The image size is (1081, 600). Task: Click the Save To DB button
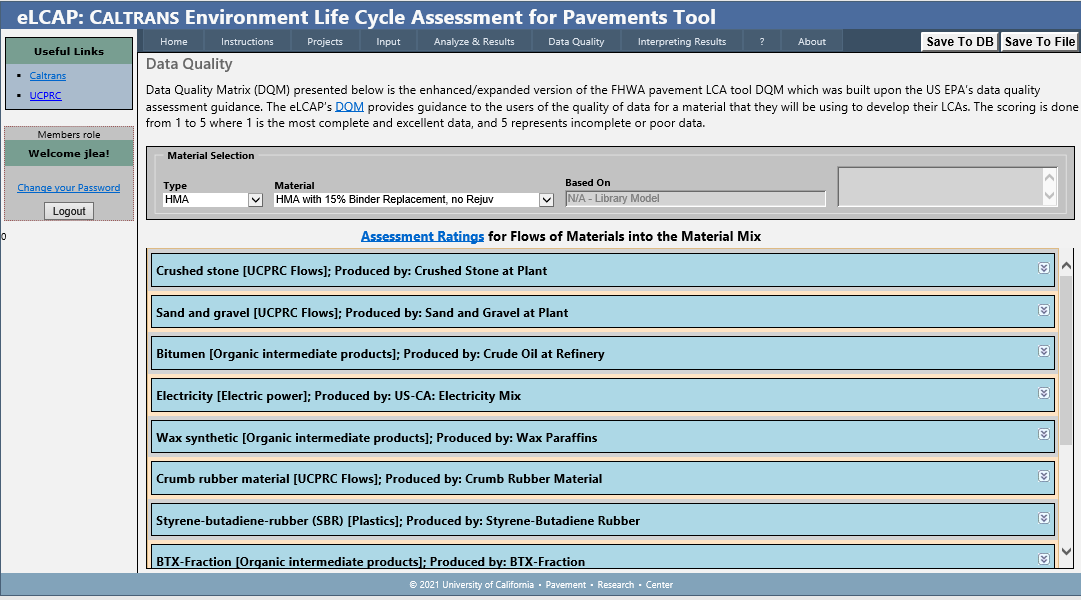tap(959, 41)
